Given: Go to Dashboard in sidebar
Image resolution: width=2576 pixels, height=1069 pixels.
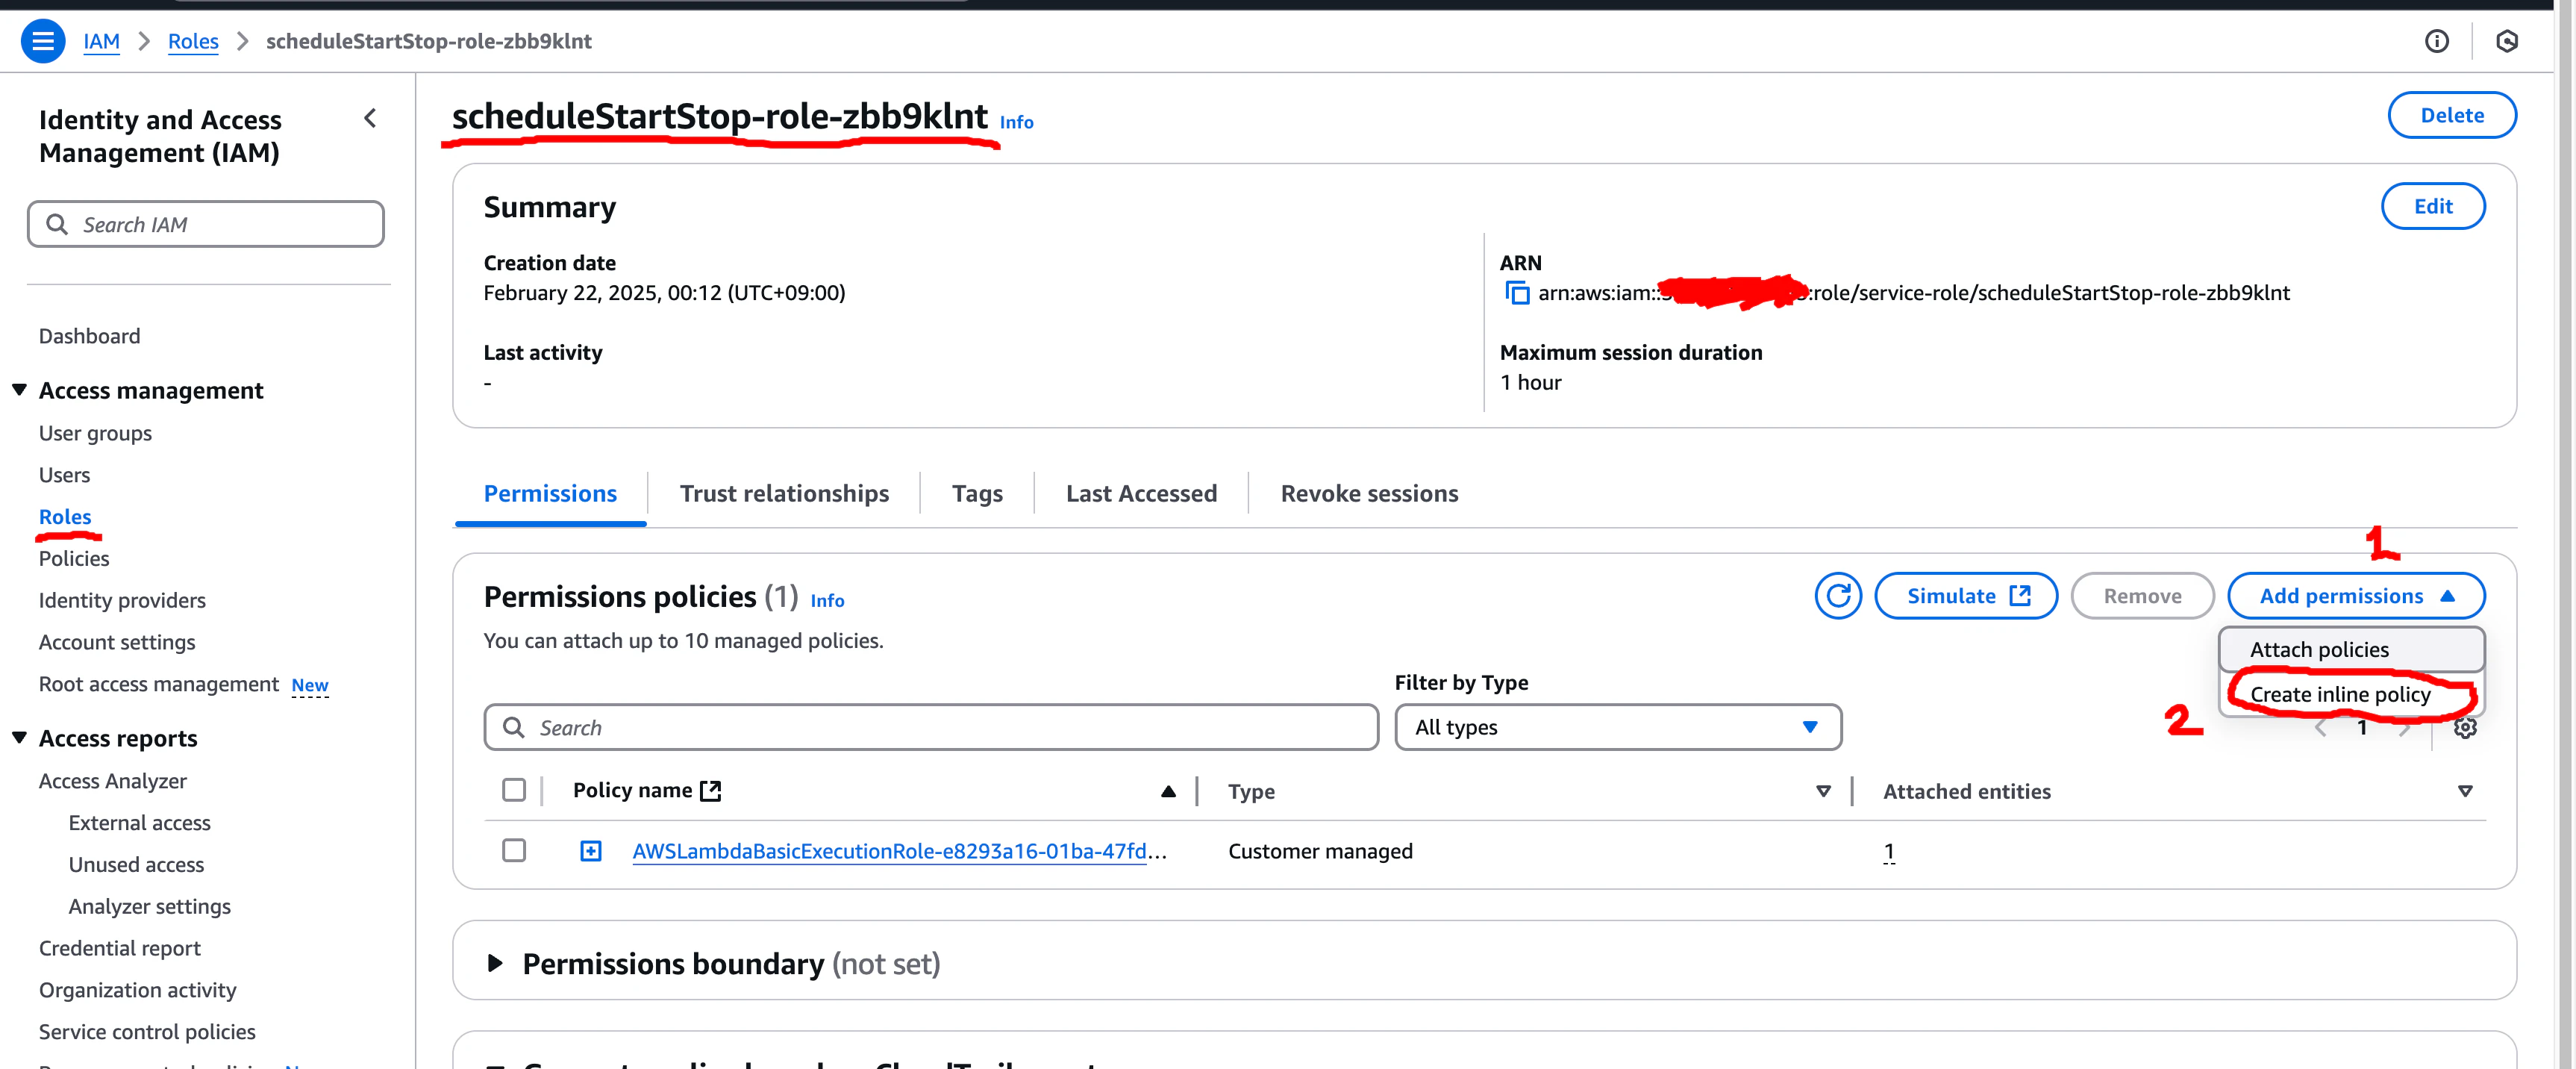Looking at the screenshot, I should pyautogui.click(x=89, y=336).
